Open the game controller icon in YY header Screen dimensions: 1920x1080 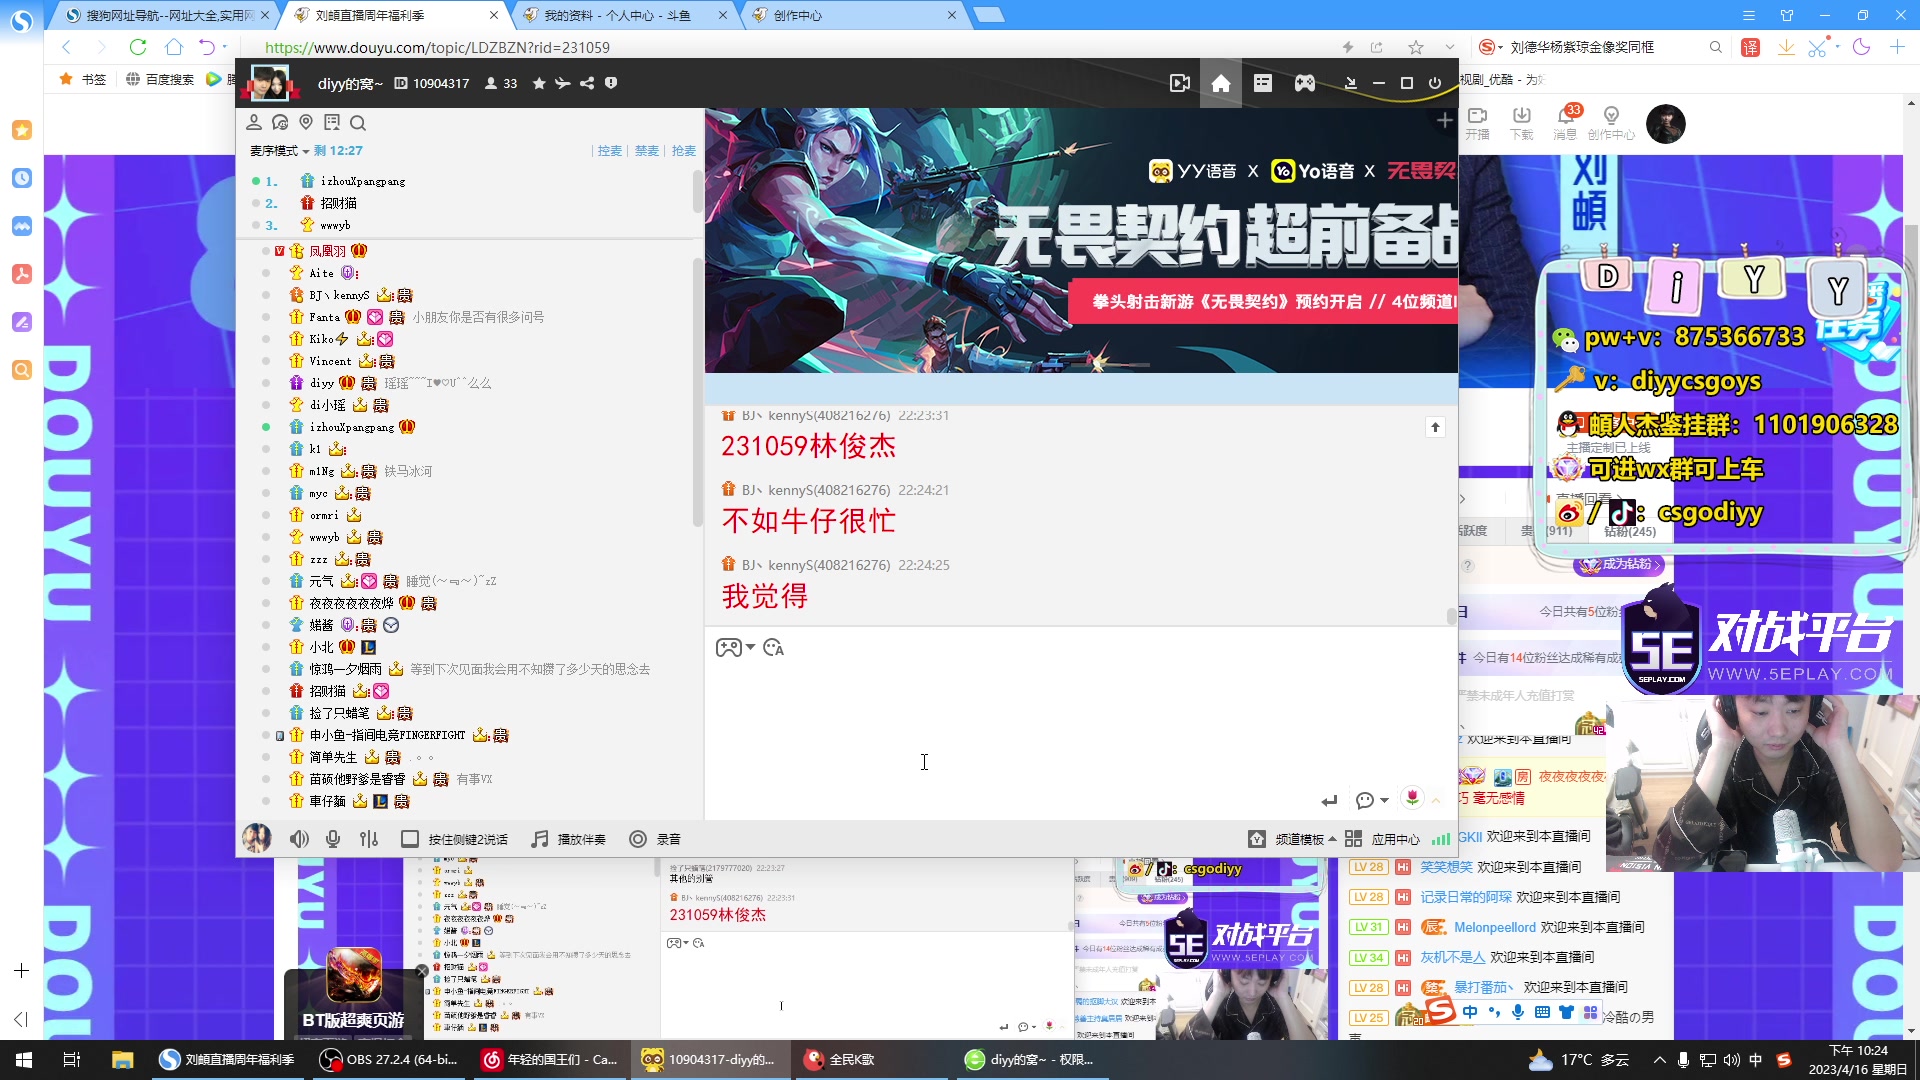(x=1305, y=83)
